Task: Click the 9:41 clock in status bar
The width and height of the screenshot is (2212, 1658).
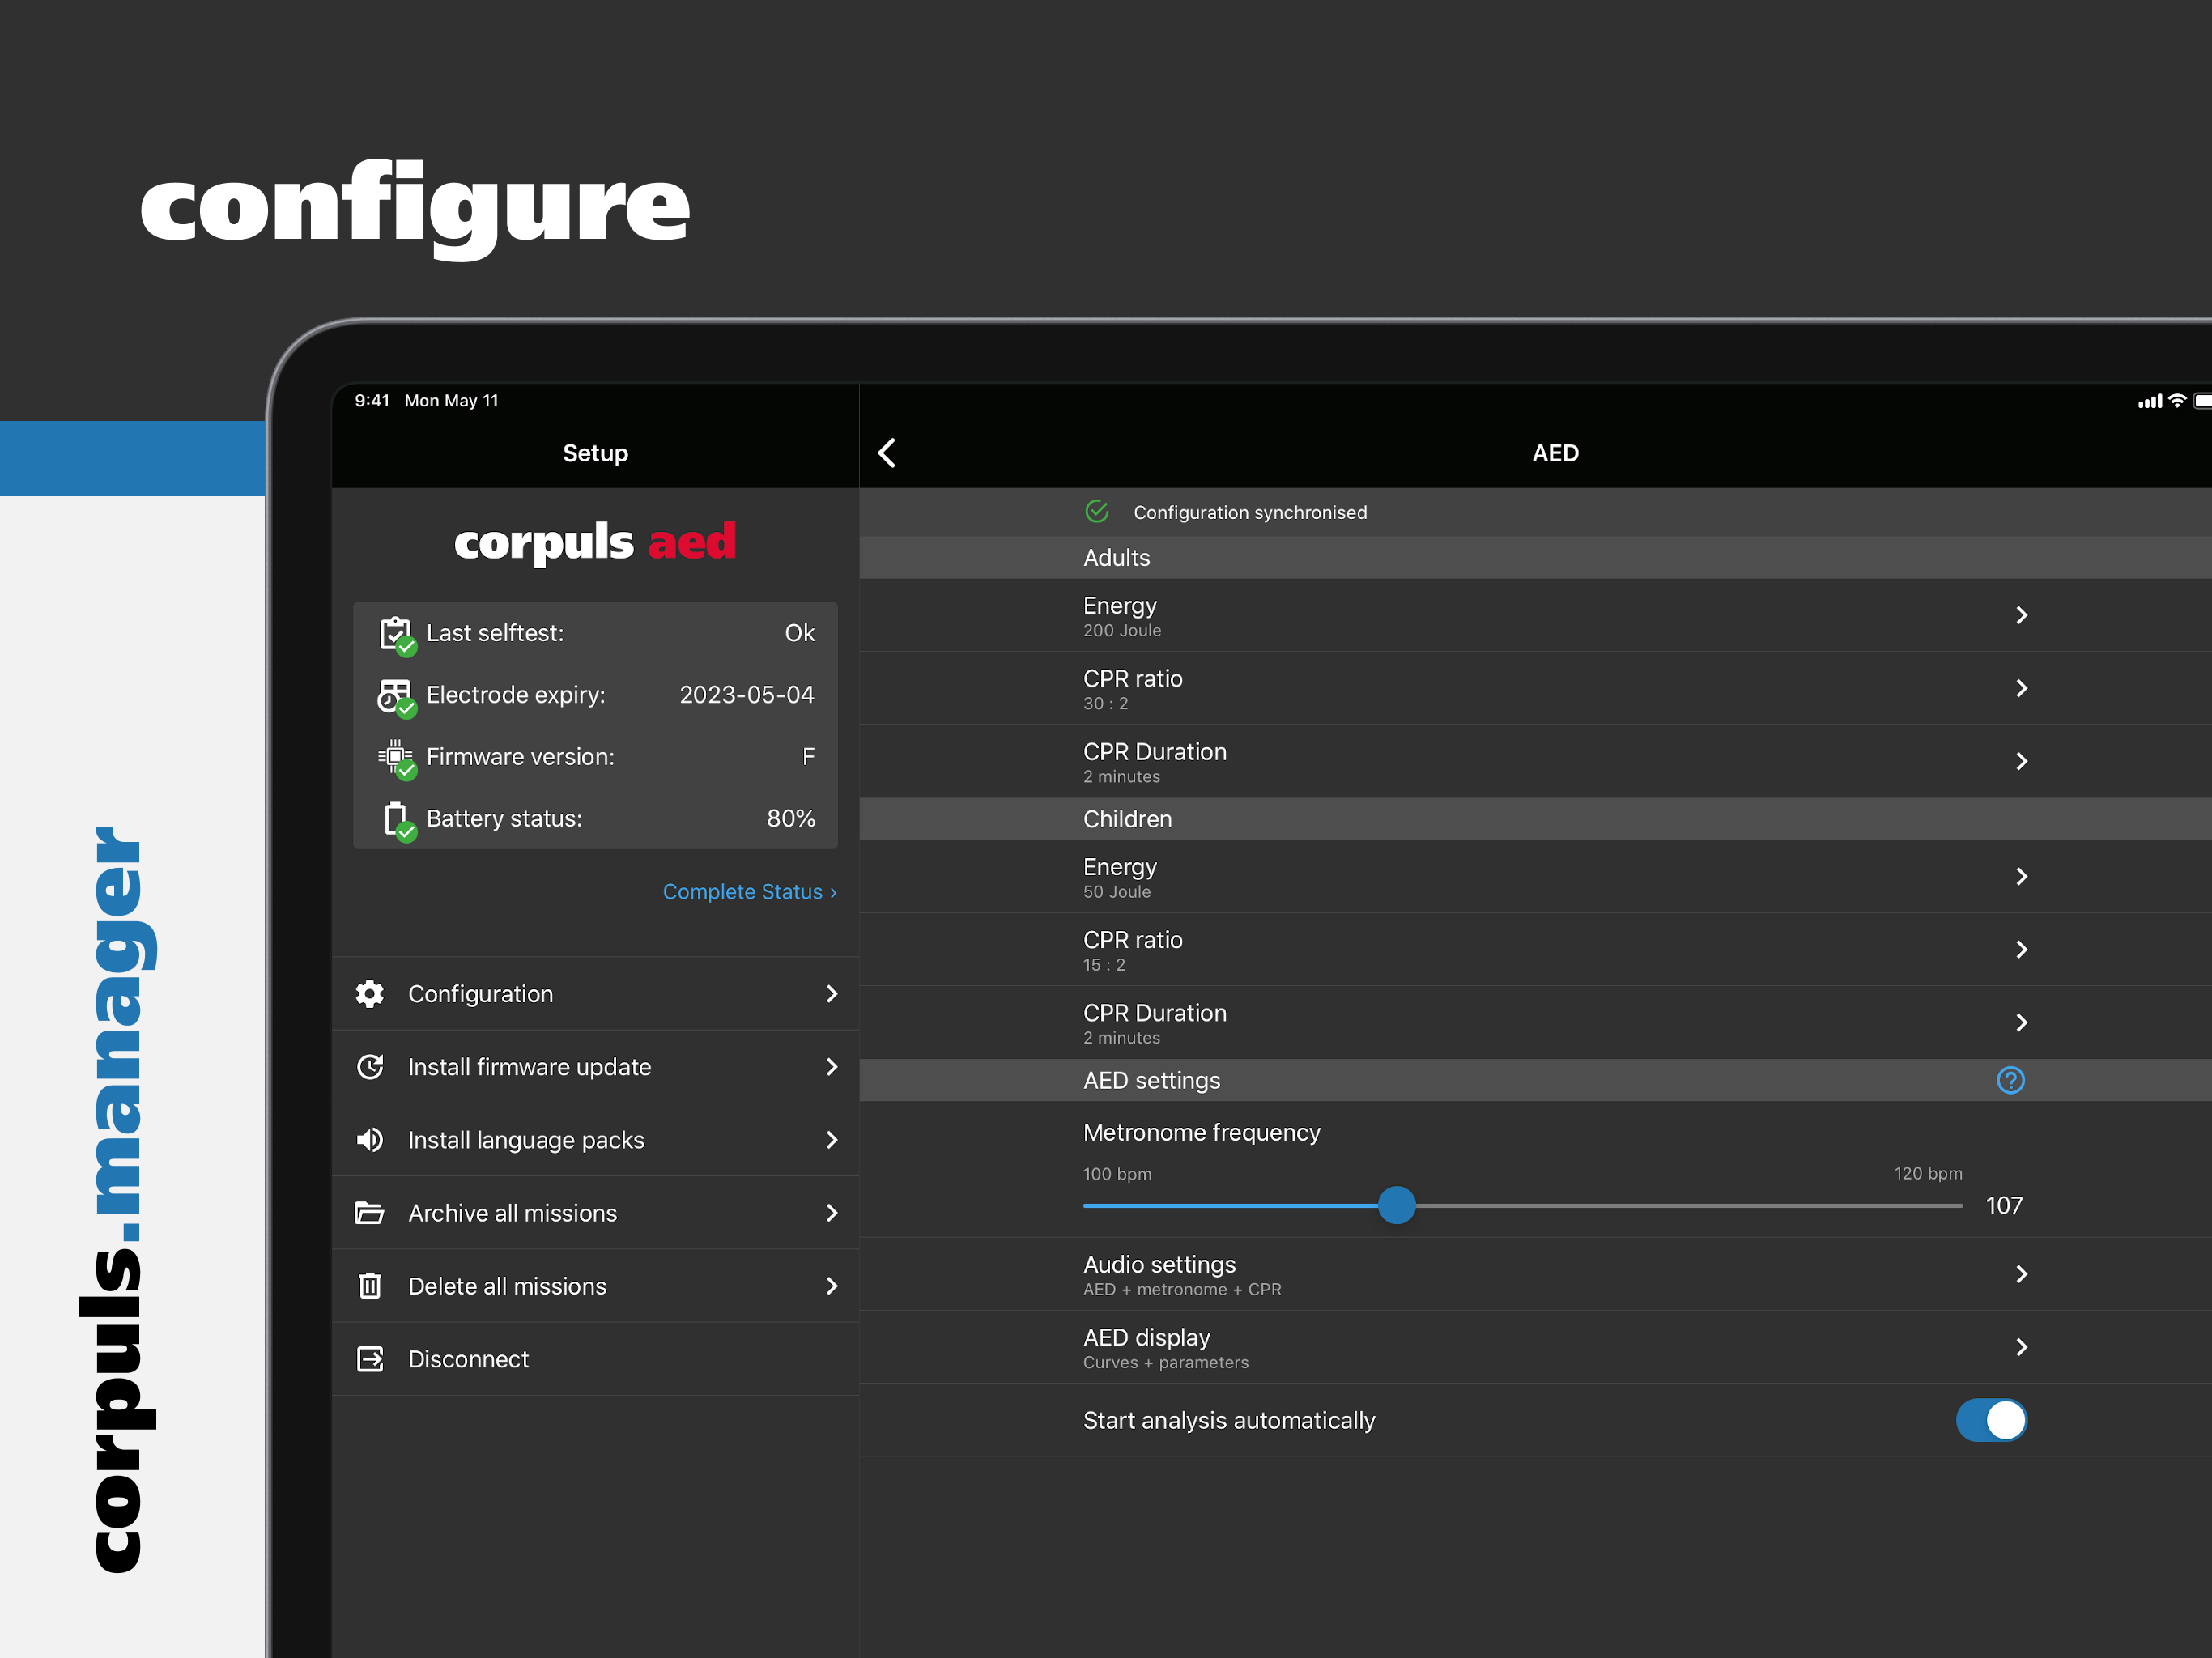Action: click(x=372, y=400)
